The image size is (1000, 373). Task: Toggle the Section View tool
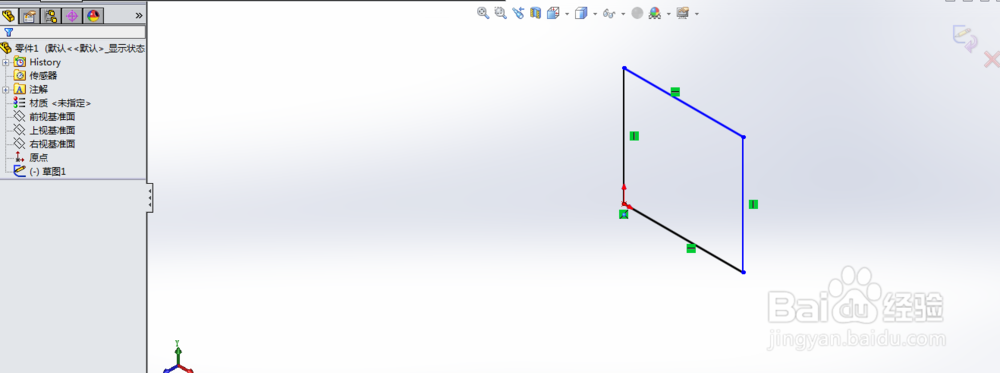[535, 13]
